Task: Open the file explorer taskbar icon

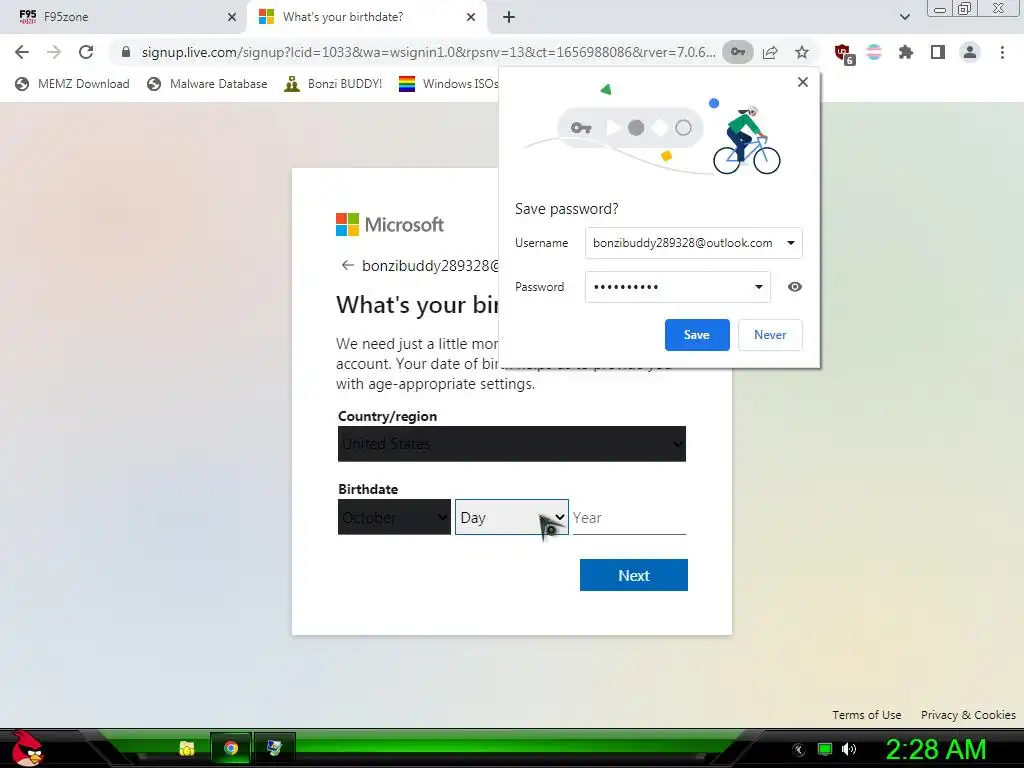Action: click(187, 748)
